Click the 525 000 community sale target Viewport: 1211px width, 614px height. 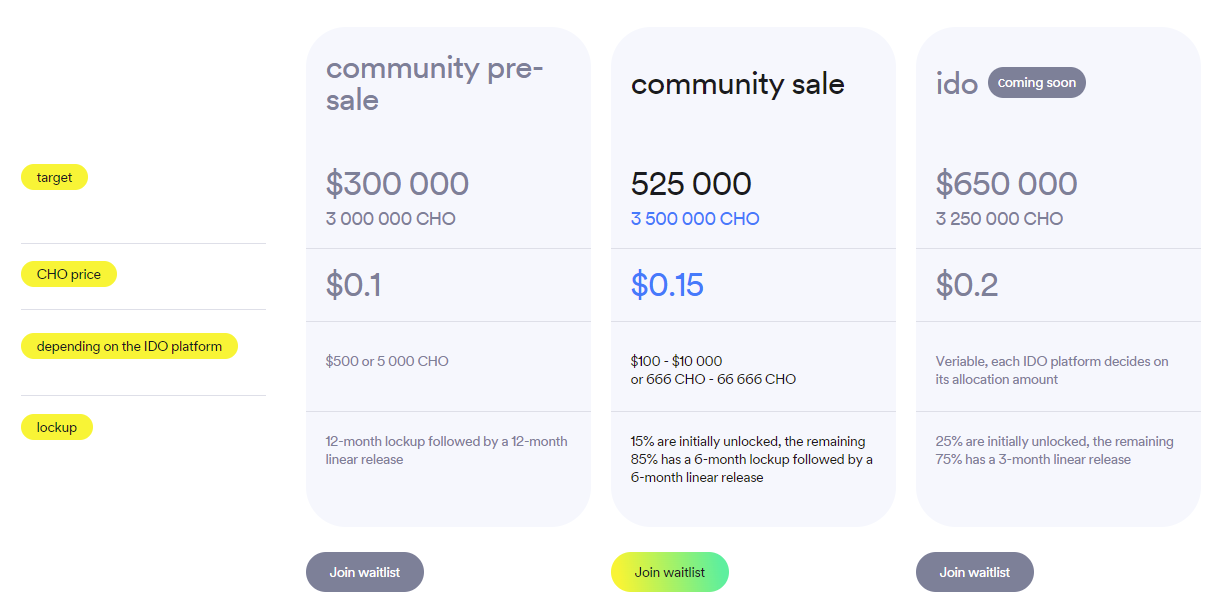pyautogui.click(x=691, y=184)
